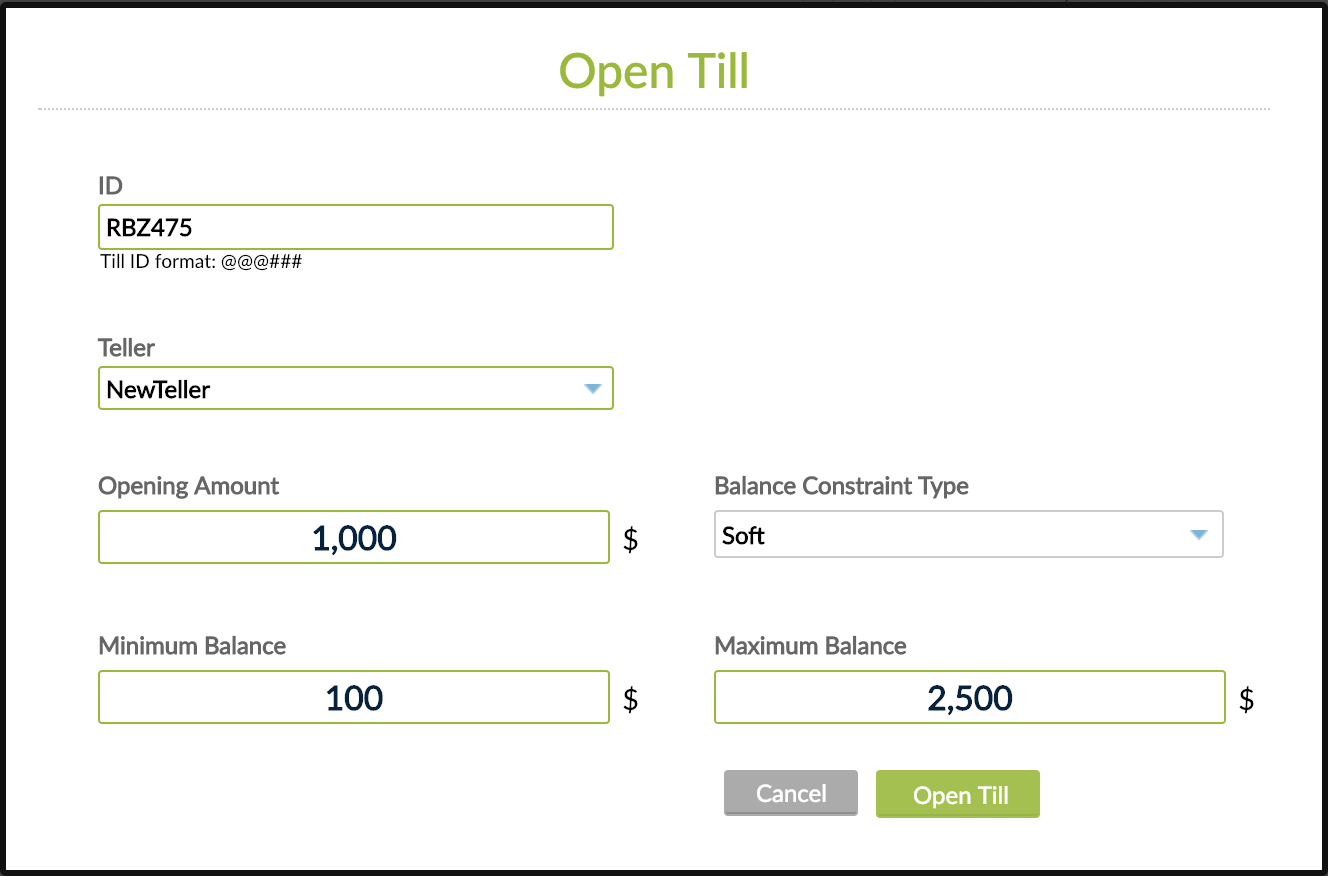Image resolution: width=1328 pixels, height=876 pixels.
Task: Select the Soft constraint combo box
Action: (x=968, y=534)
